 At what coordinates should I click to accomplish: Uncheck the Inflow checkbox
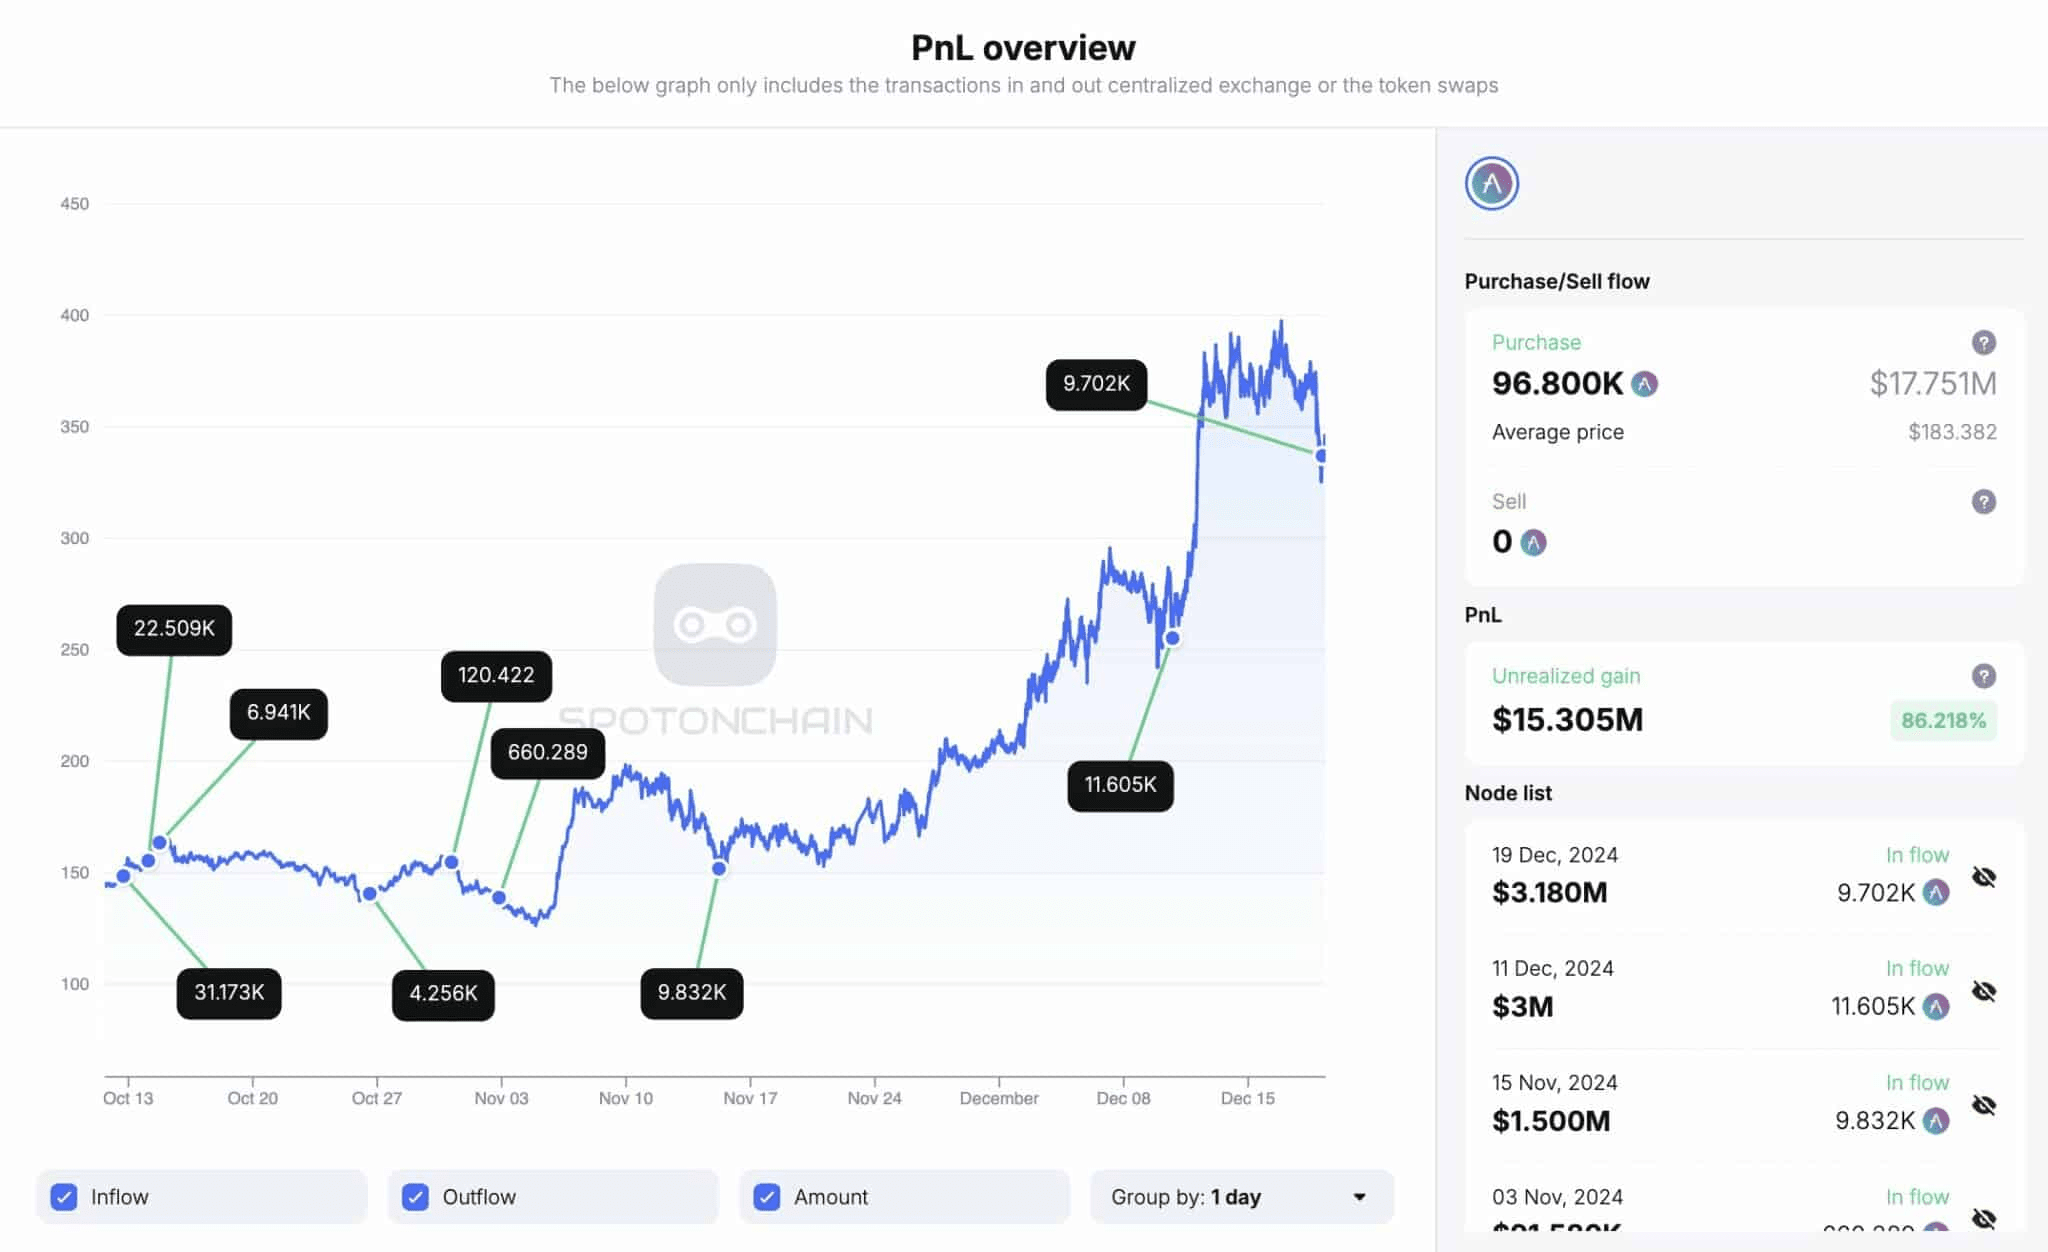[x=64, y=1197]
